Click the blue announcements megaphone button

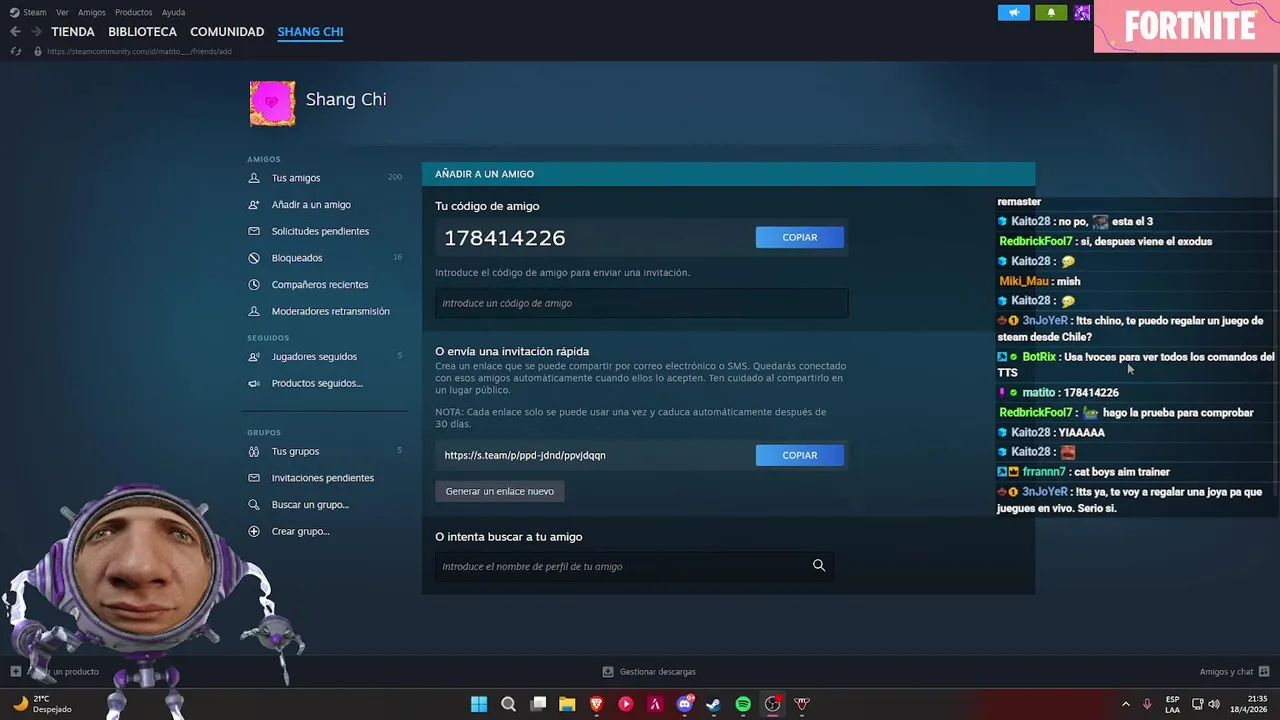click(1013, 13)
